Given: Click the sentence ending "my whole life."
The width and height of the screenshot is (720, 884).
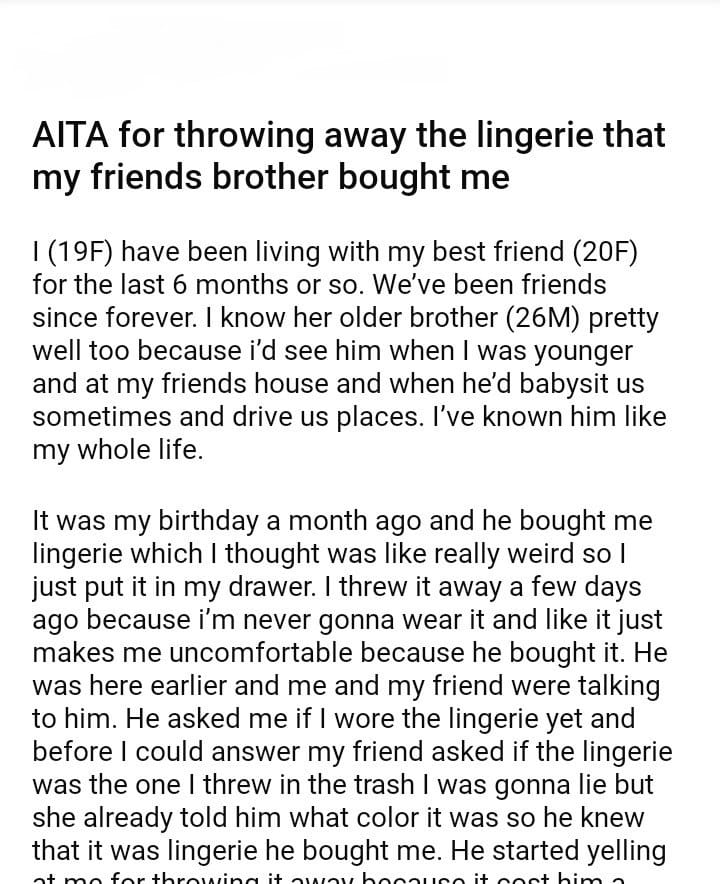Looking at the screenshot, I should 118,450.
